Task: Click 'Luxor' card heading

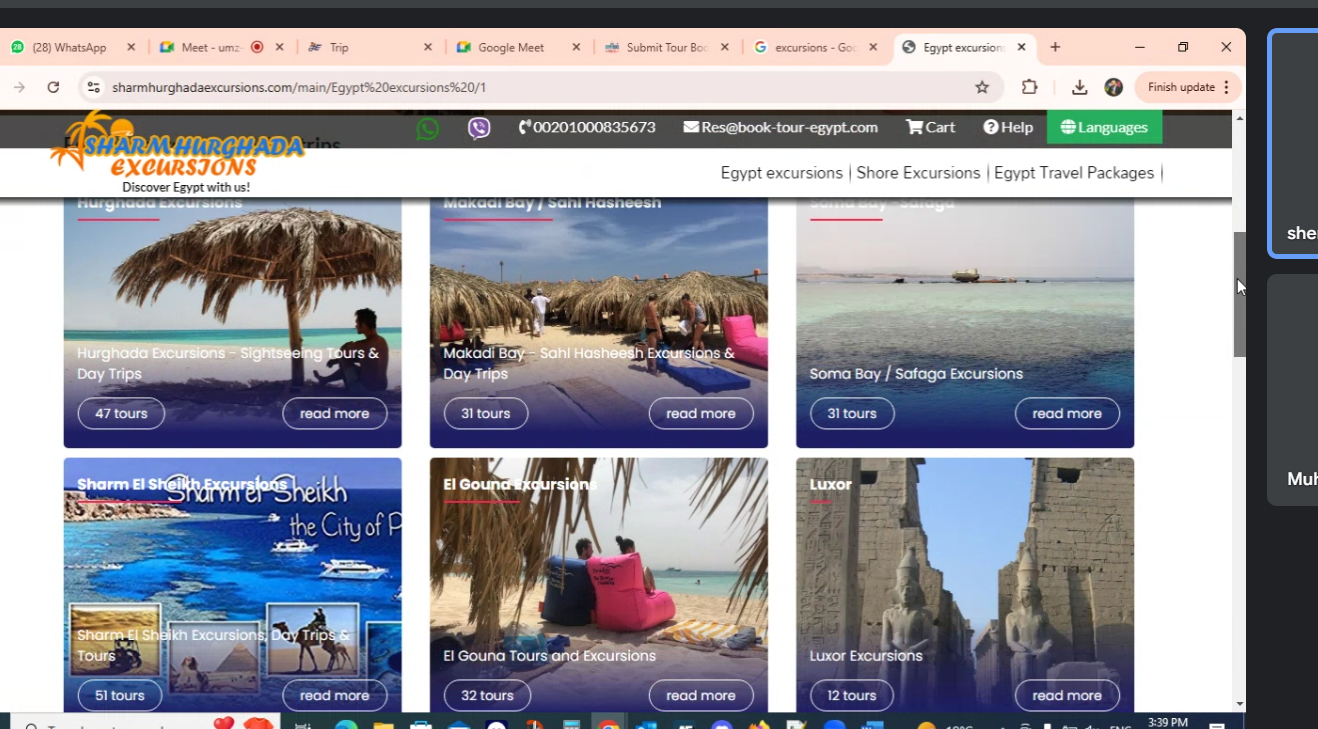Action: [x=830, y=484]
